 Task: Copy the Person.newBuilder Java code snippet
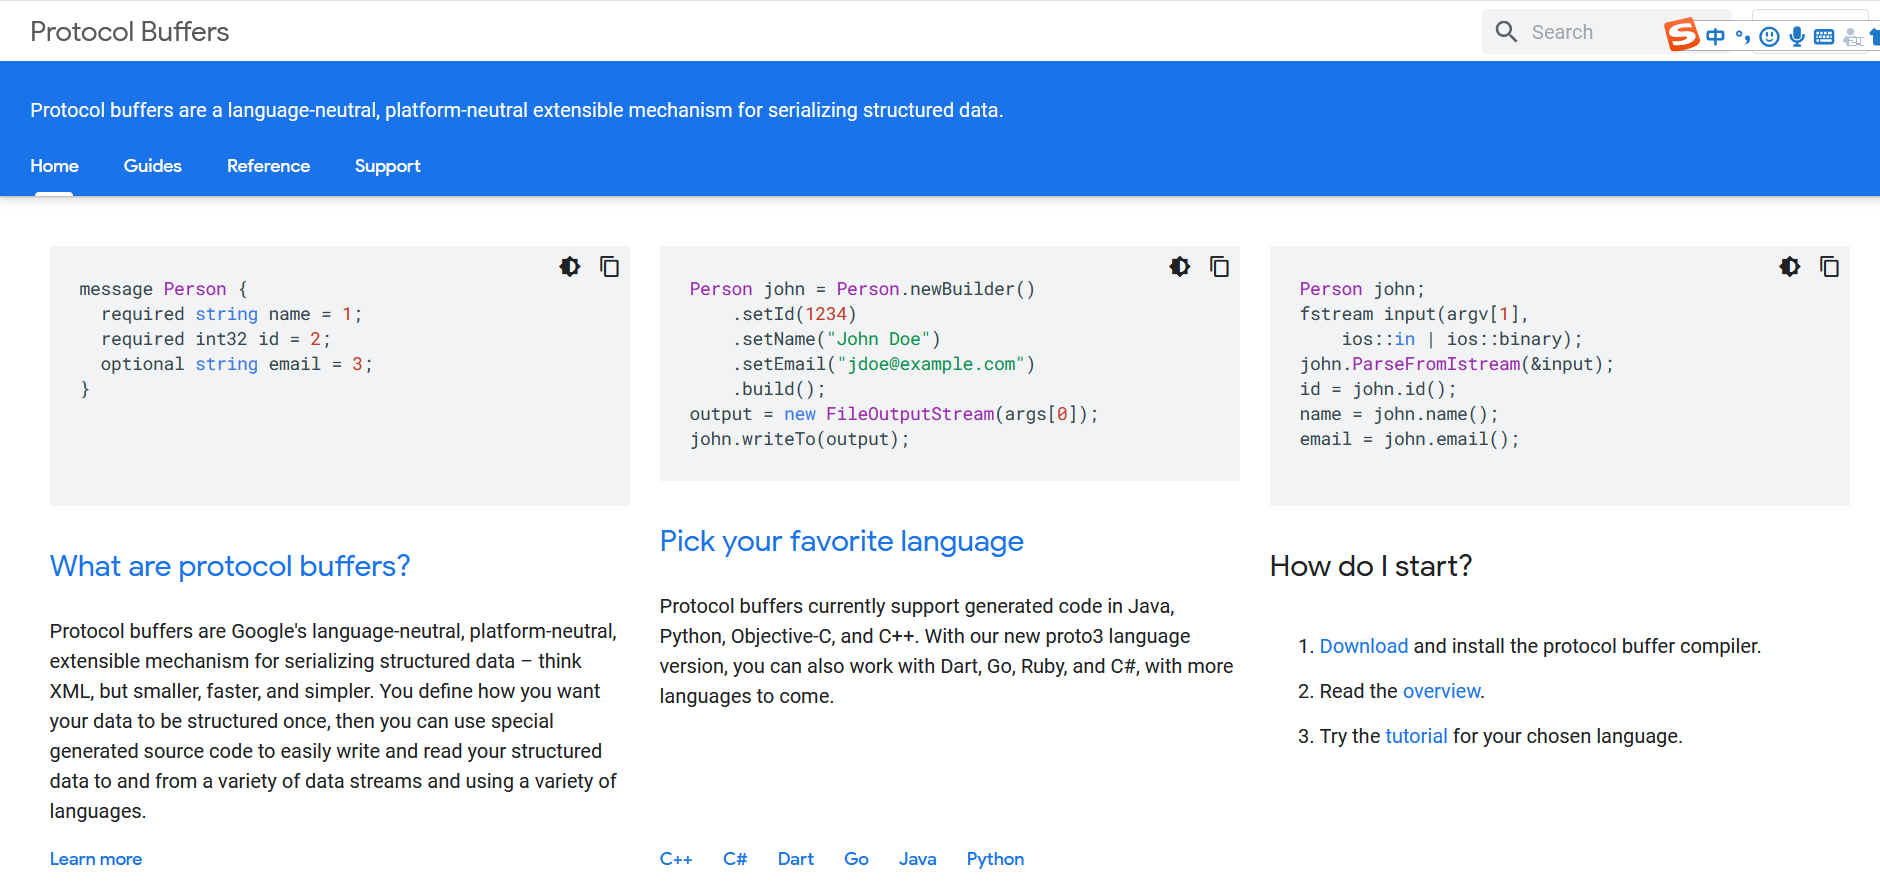[x=1219, y=267]
